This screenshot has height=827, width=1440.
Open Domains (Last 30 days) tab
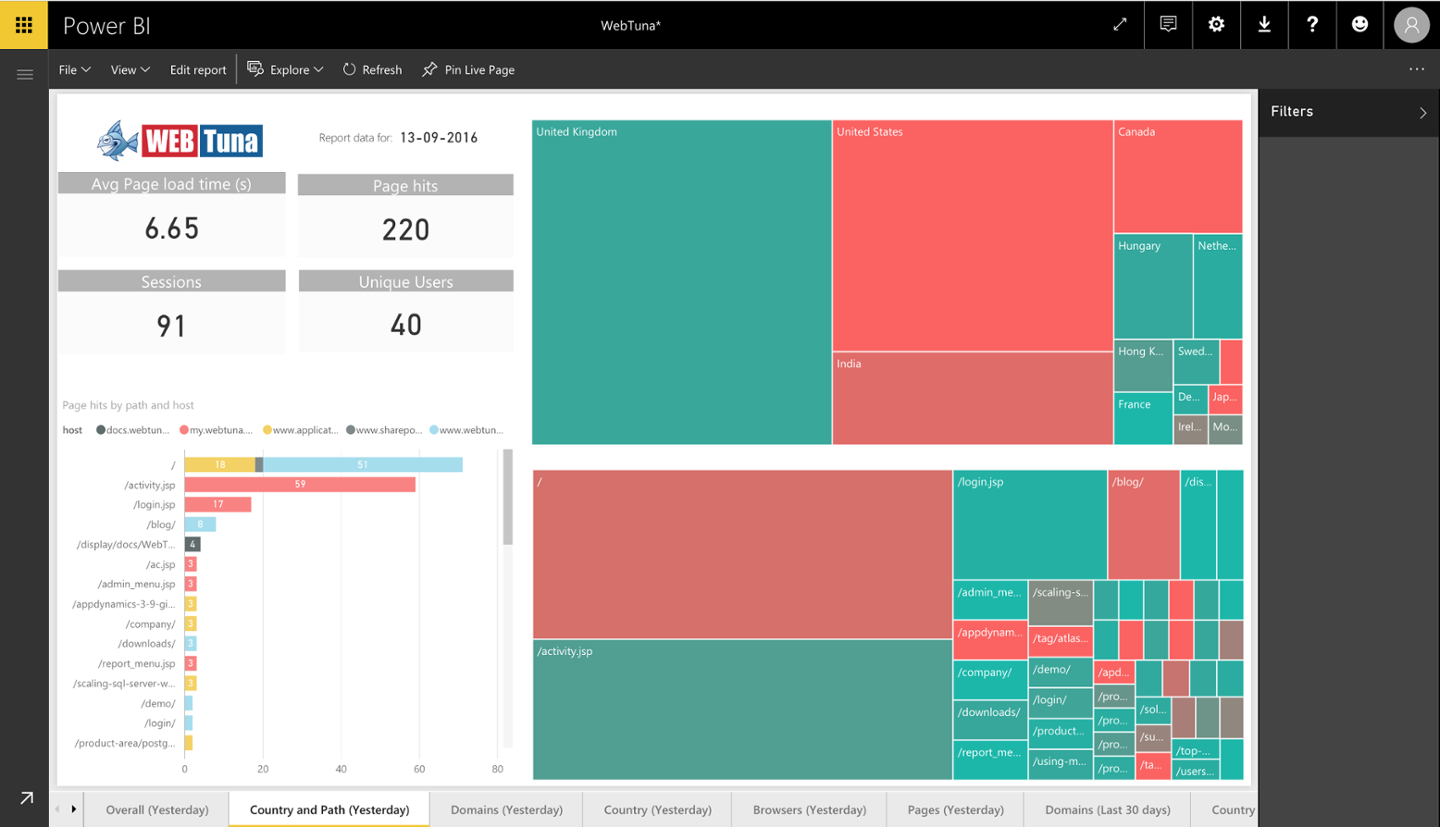tap(1106, 809)
